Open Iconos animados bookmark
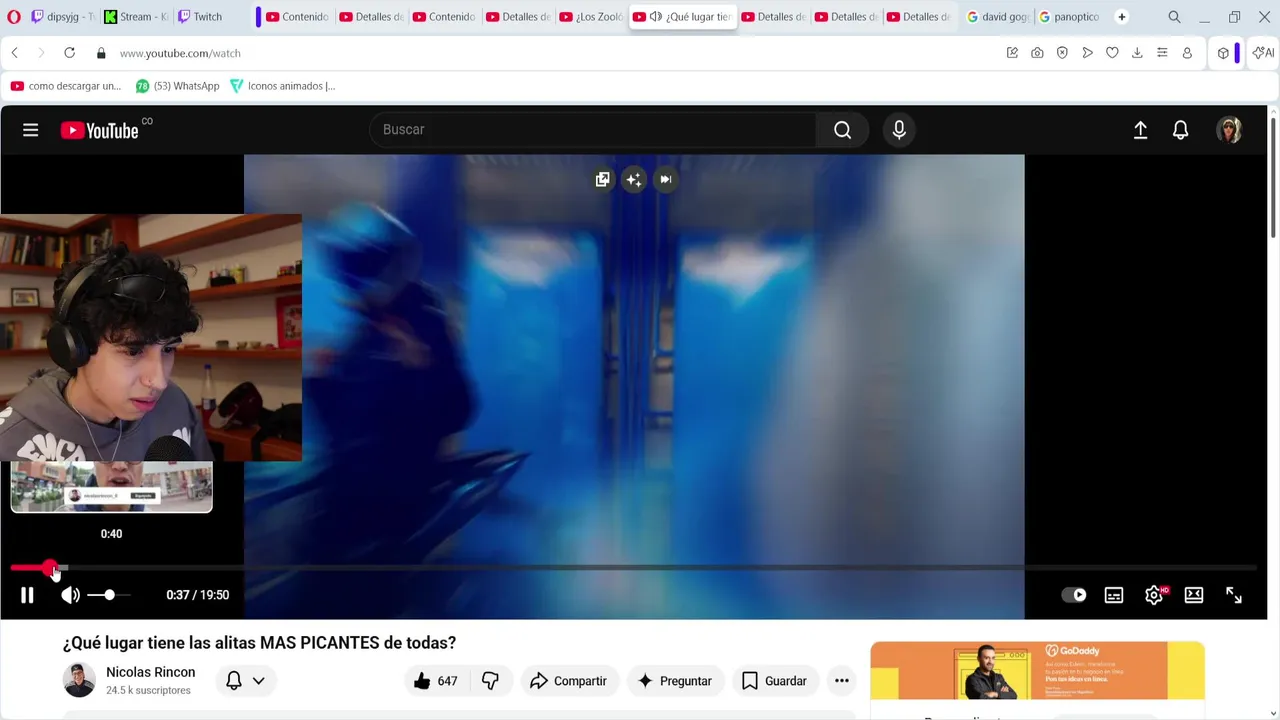This screenshot has height=720, width=1280. pyautogui.click(x=283, y=86)
